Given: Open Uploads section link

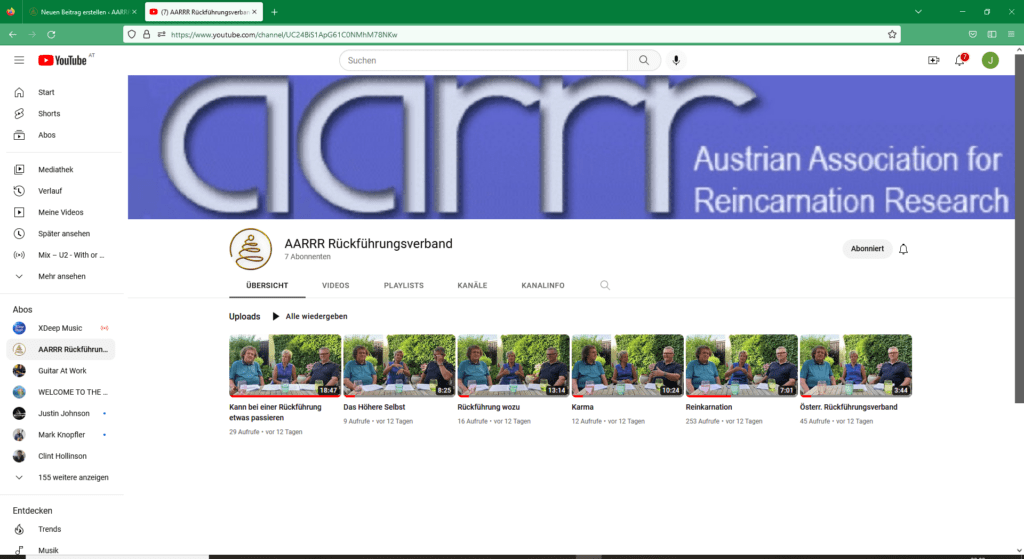Looking at the screenshot, I should coord(244,316).
